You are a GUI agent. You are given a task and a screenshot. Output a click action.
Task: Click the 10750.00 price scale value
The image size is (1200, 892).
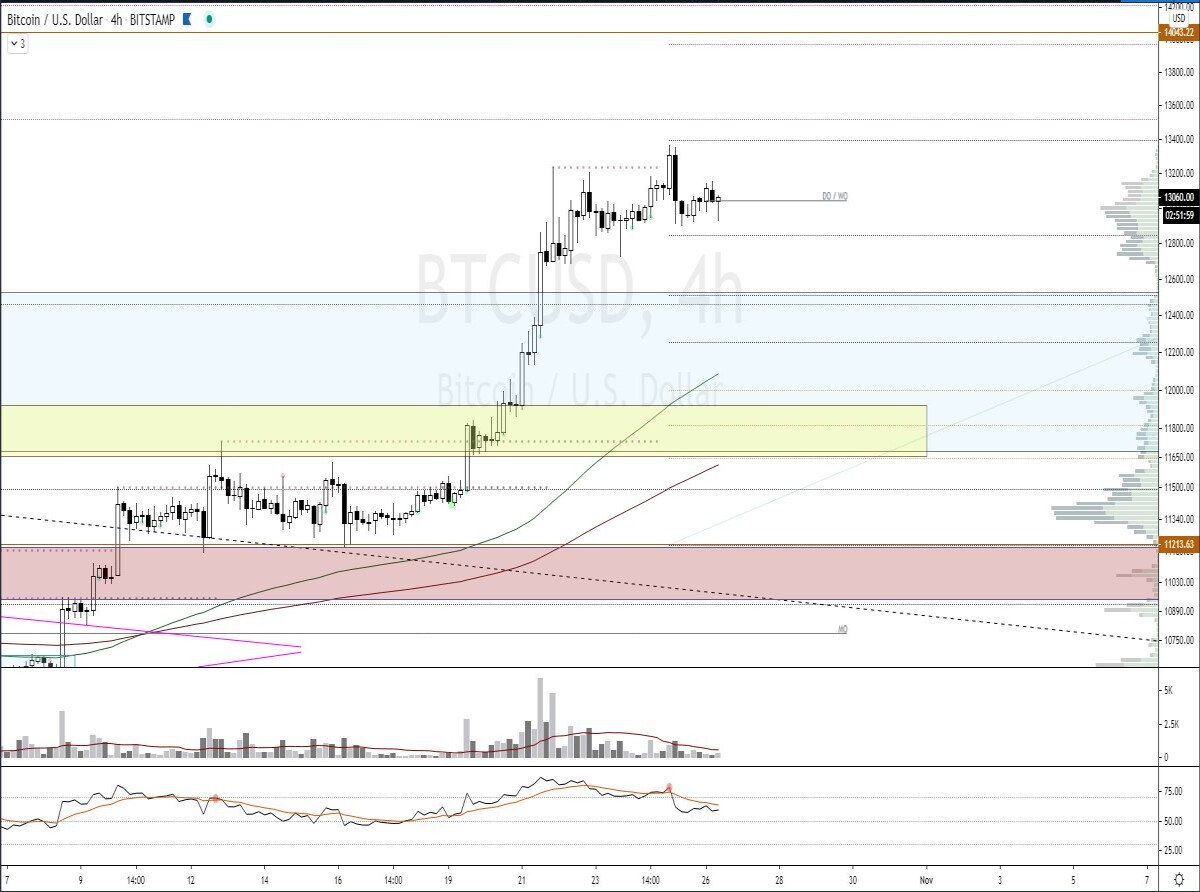1179,640
